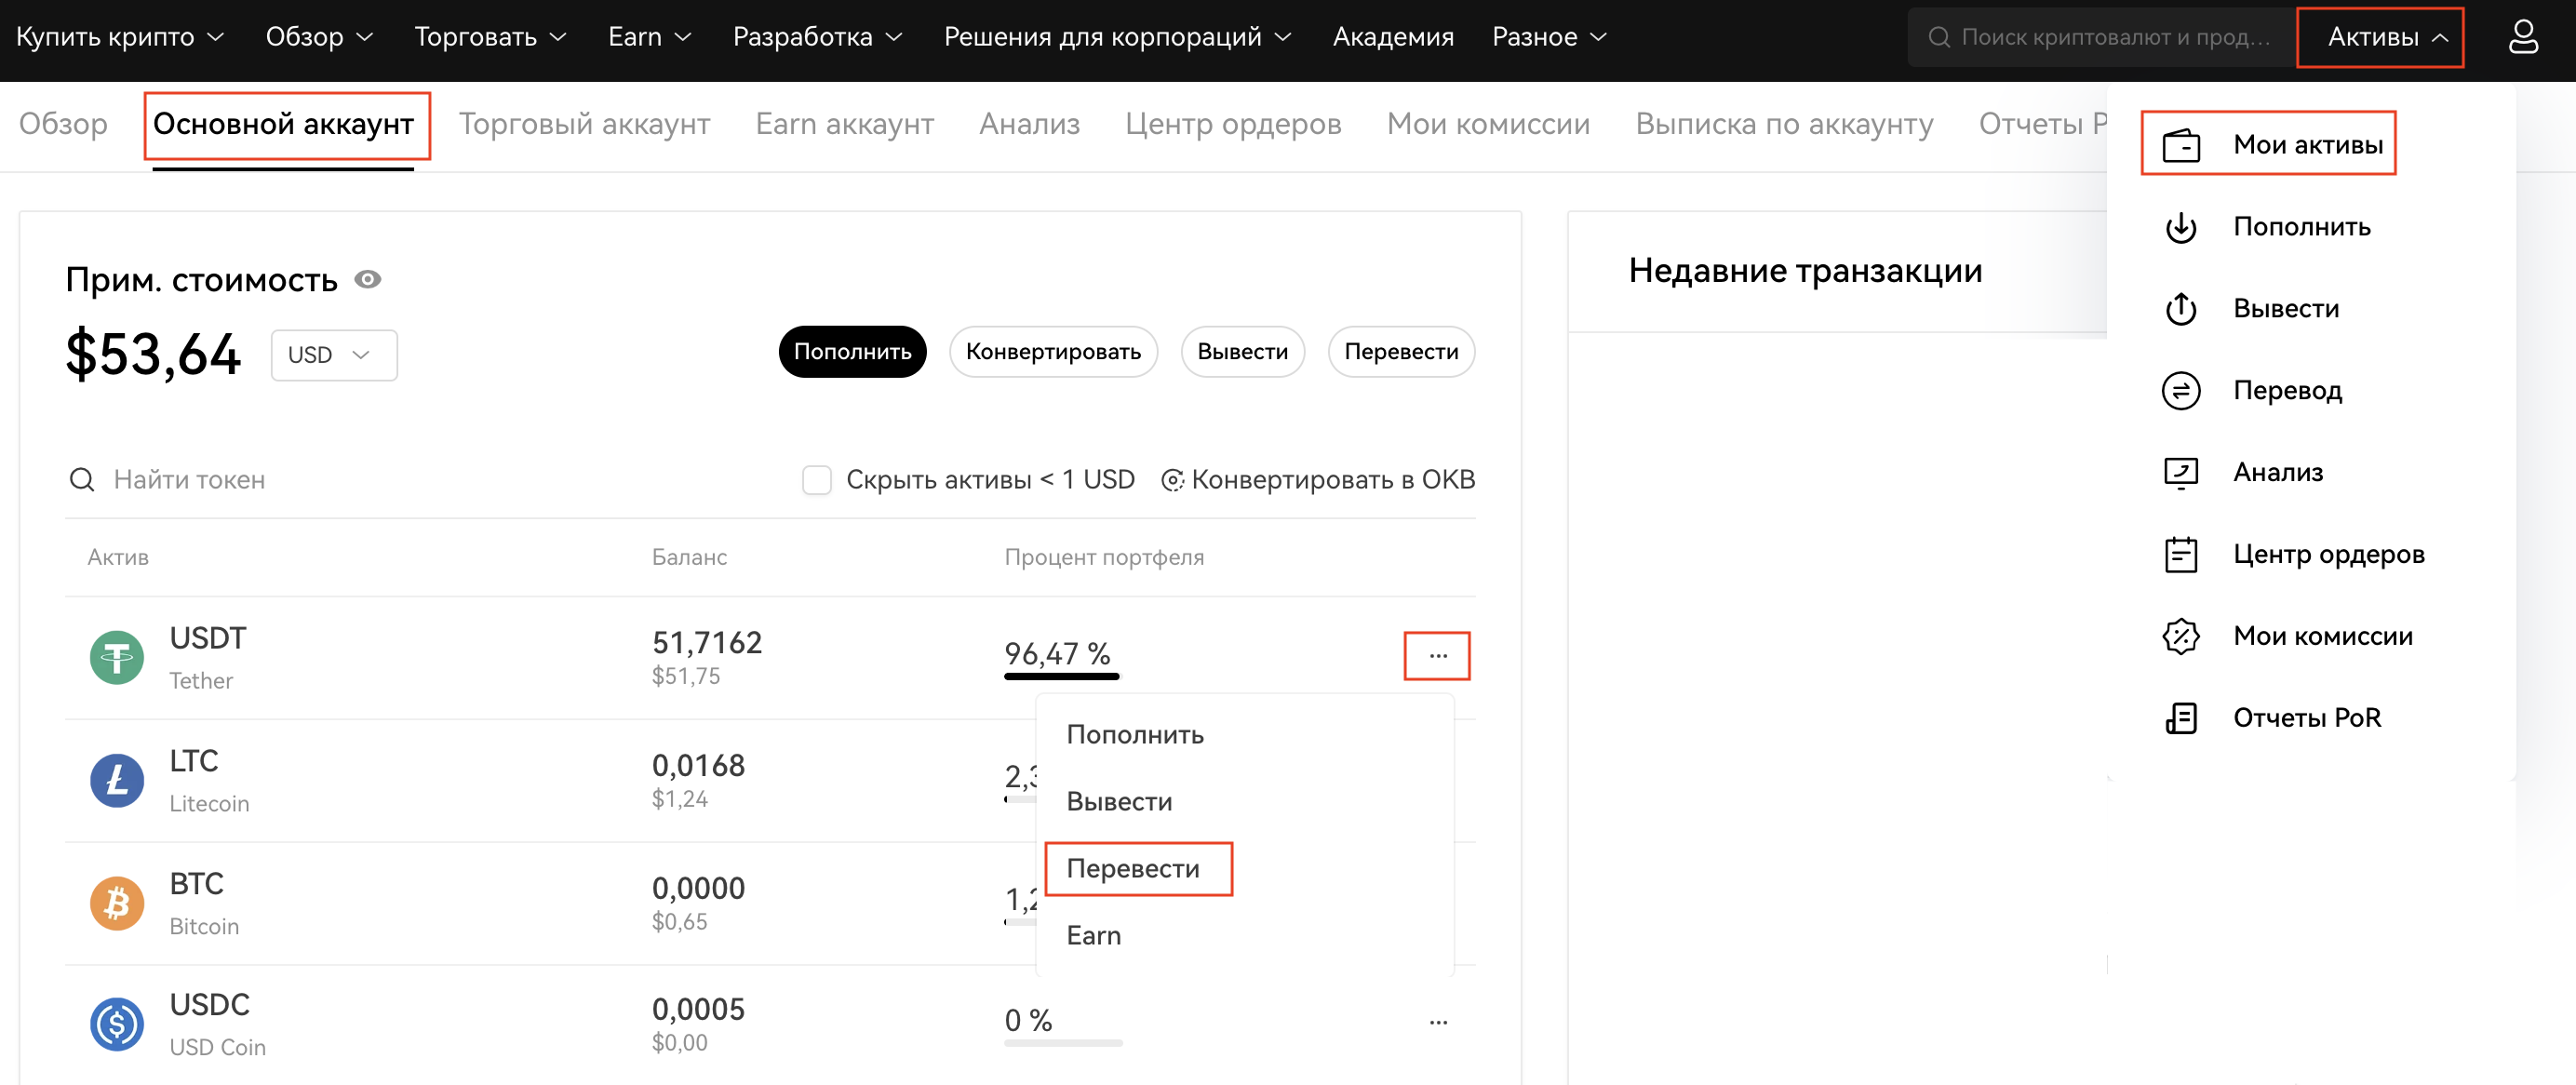Screen dimensions: 2576x1085
Task: Open the Академия link
Action: (1393, 37)
